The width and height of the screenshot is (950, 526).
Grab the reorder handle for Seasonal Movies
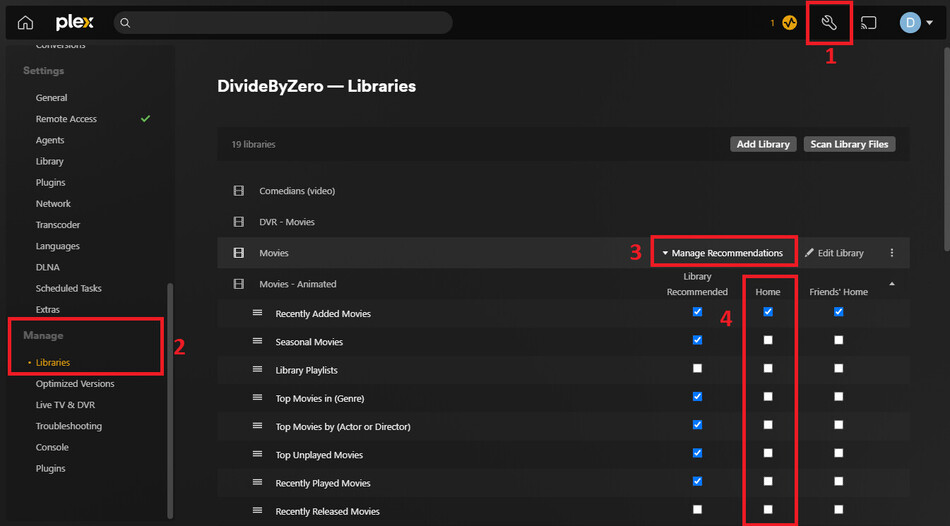click(x=257, y=341)
